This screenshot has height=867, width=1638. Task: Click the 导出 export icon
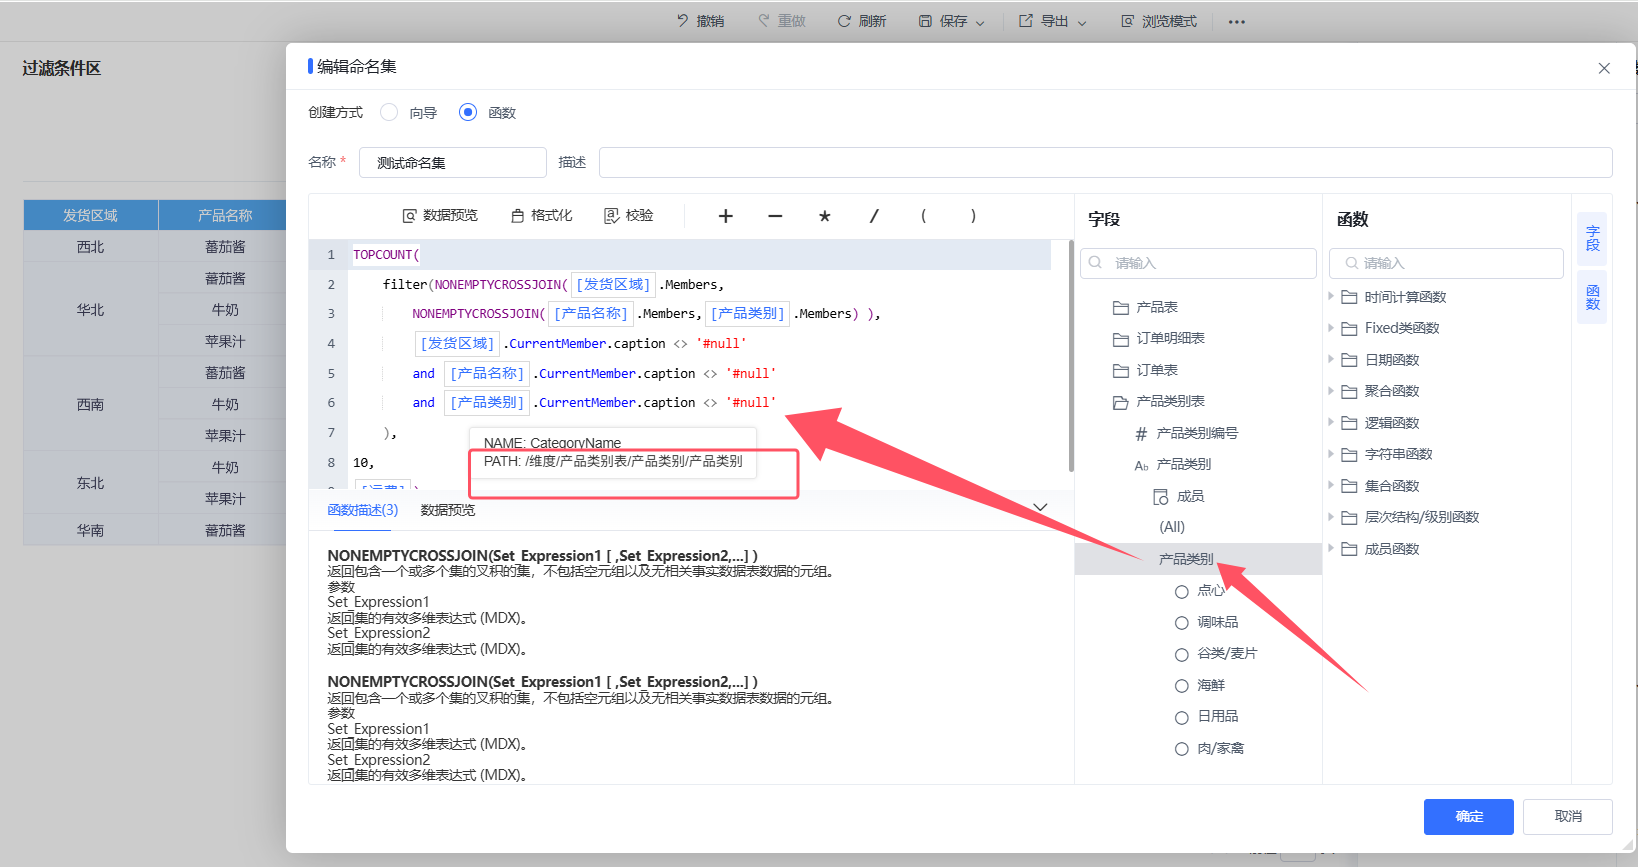1026,21
